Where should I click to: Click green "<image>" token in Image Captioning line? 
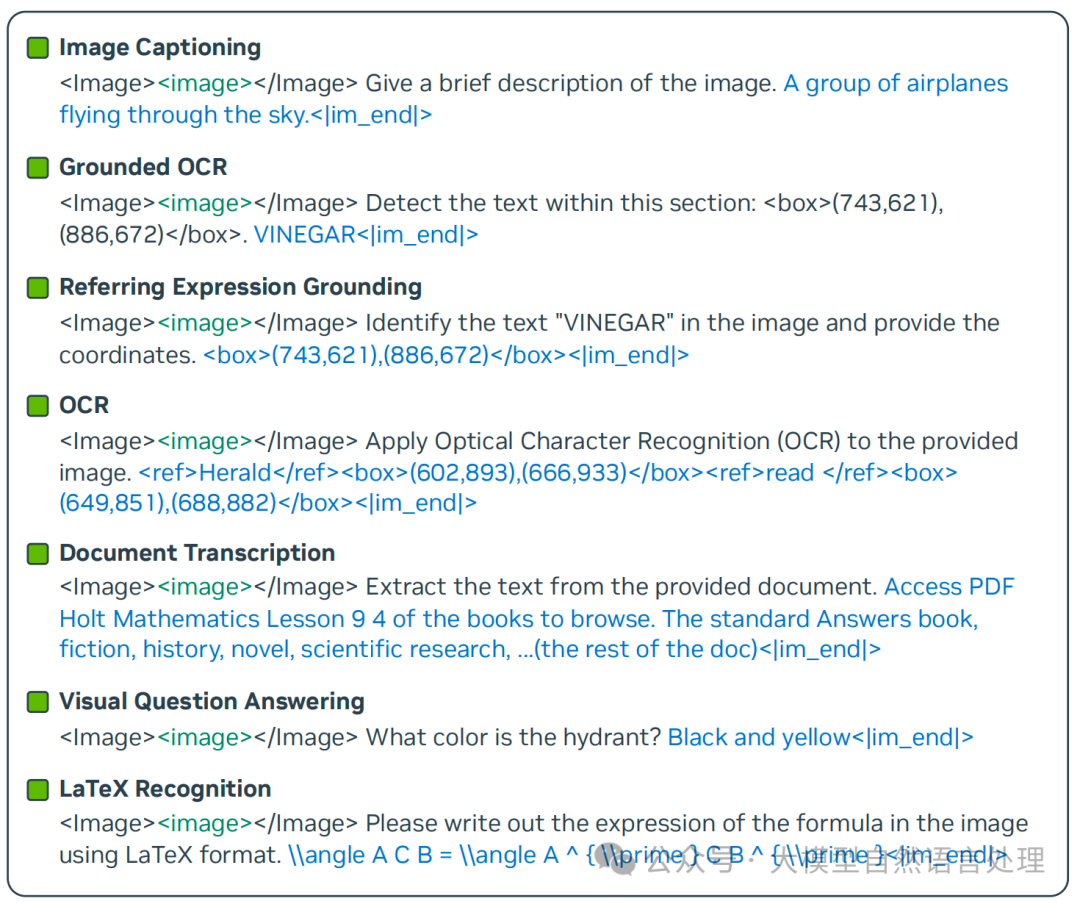[205, 84]
